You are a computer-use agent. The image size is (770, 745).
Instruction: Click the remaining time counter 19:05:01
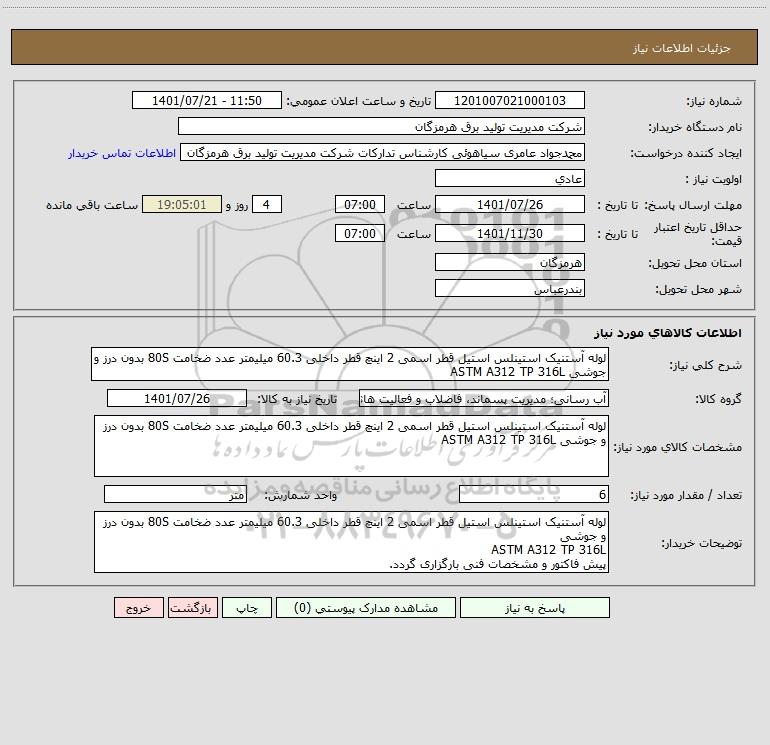pyautogui.click(x=182, y=204)
